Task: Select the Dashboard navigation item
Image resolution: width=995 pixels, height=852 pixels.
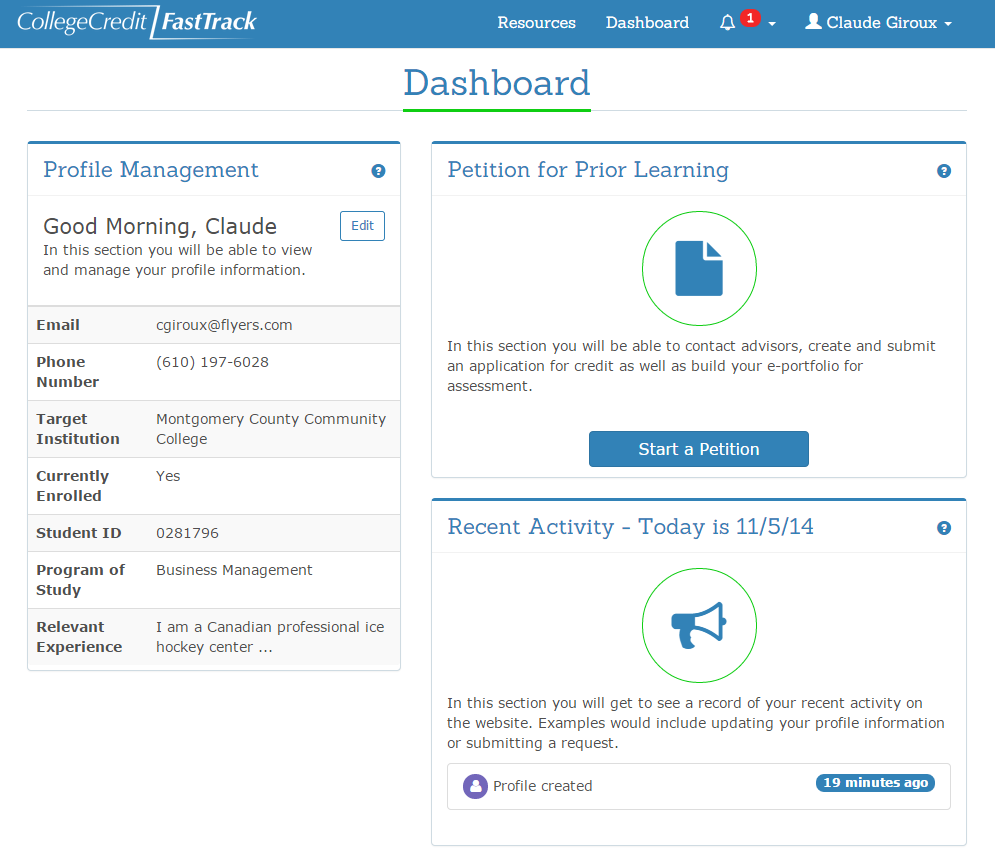Action: pos(647,22)
